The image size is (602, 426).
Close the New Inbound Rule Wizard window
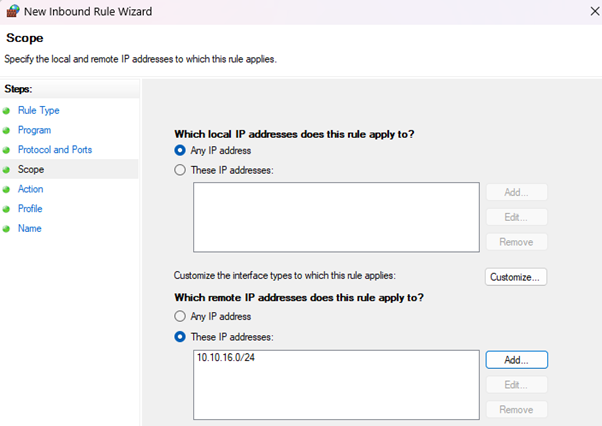(595, 12)
